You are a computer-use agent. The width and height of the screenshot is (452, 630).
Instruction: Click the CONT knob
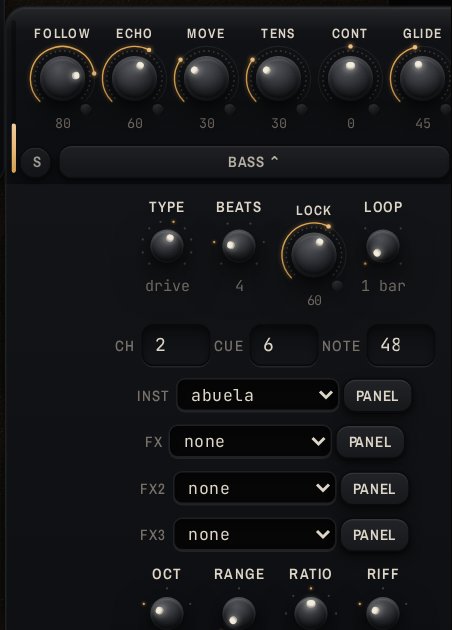[350, 78]
